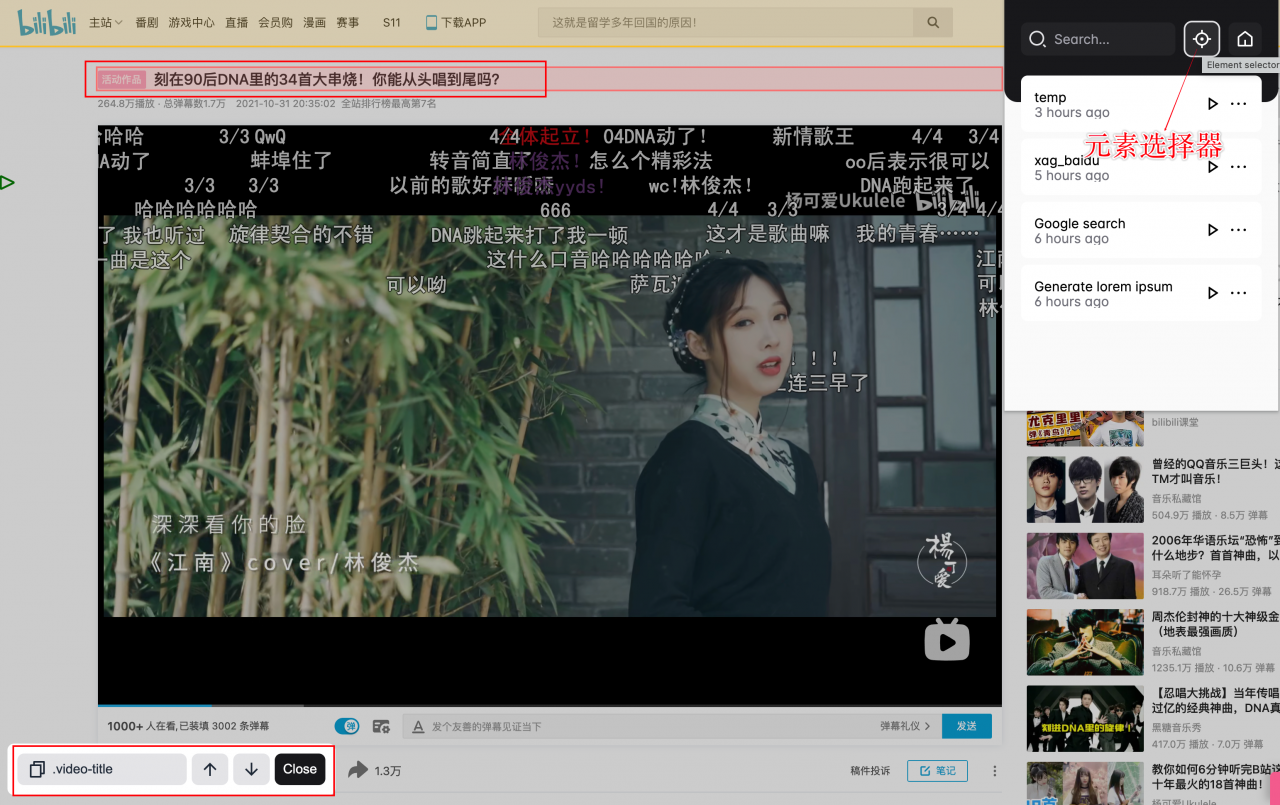The image size is (1280, 805).
Task: Open 赛事 in the navigation
Action: point(347,22)
